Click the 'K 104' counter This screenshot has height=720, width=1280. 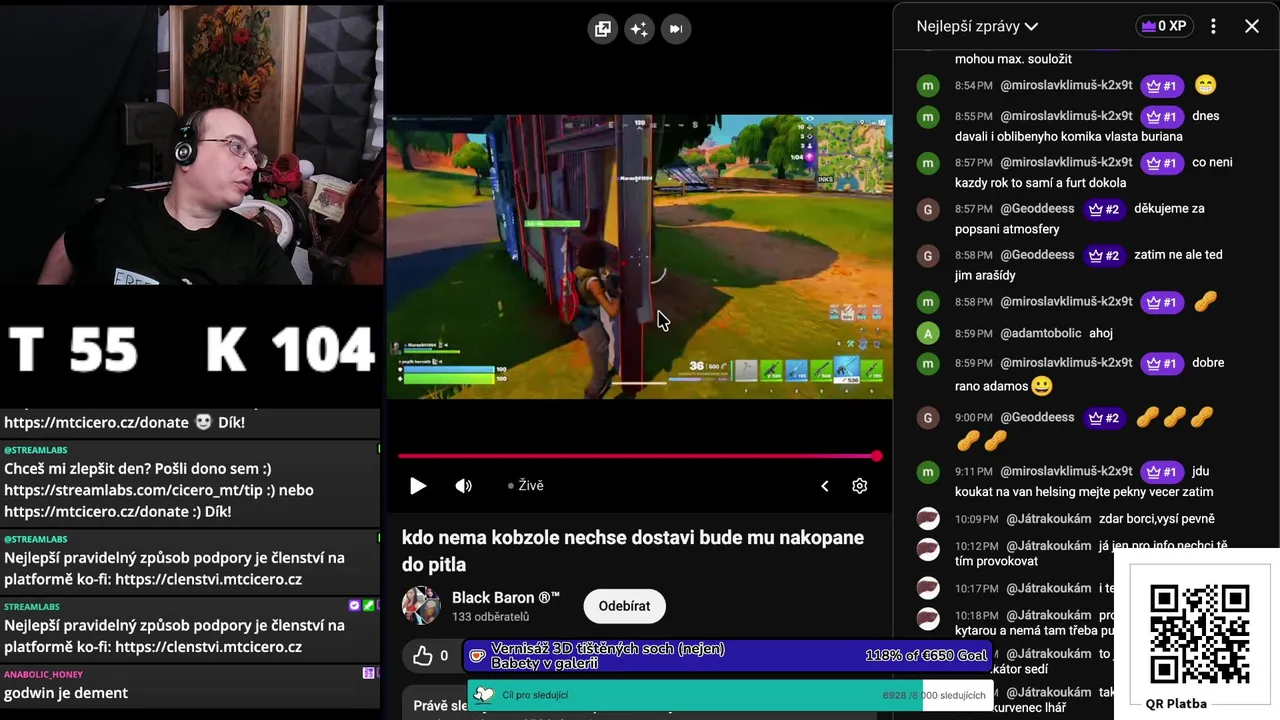click(x=290, y=351)
